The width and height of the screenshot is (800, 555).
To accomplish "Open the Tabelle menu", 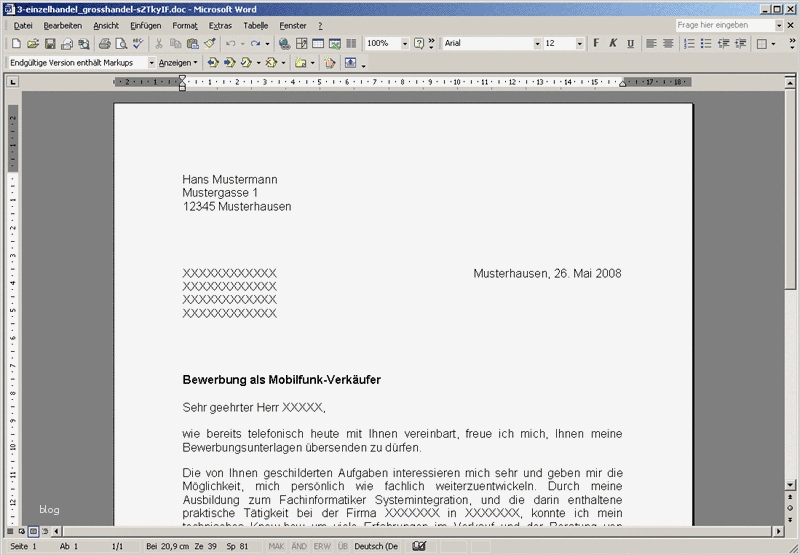I will (256, 26).
